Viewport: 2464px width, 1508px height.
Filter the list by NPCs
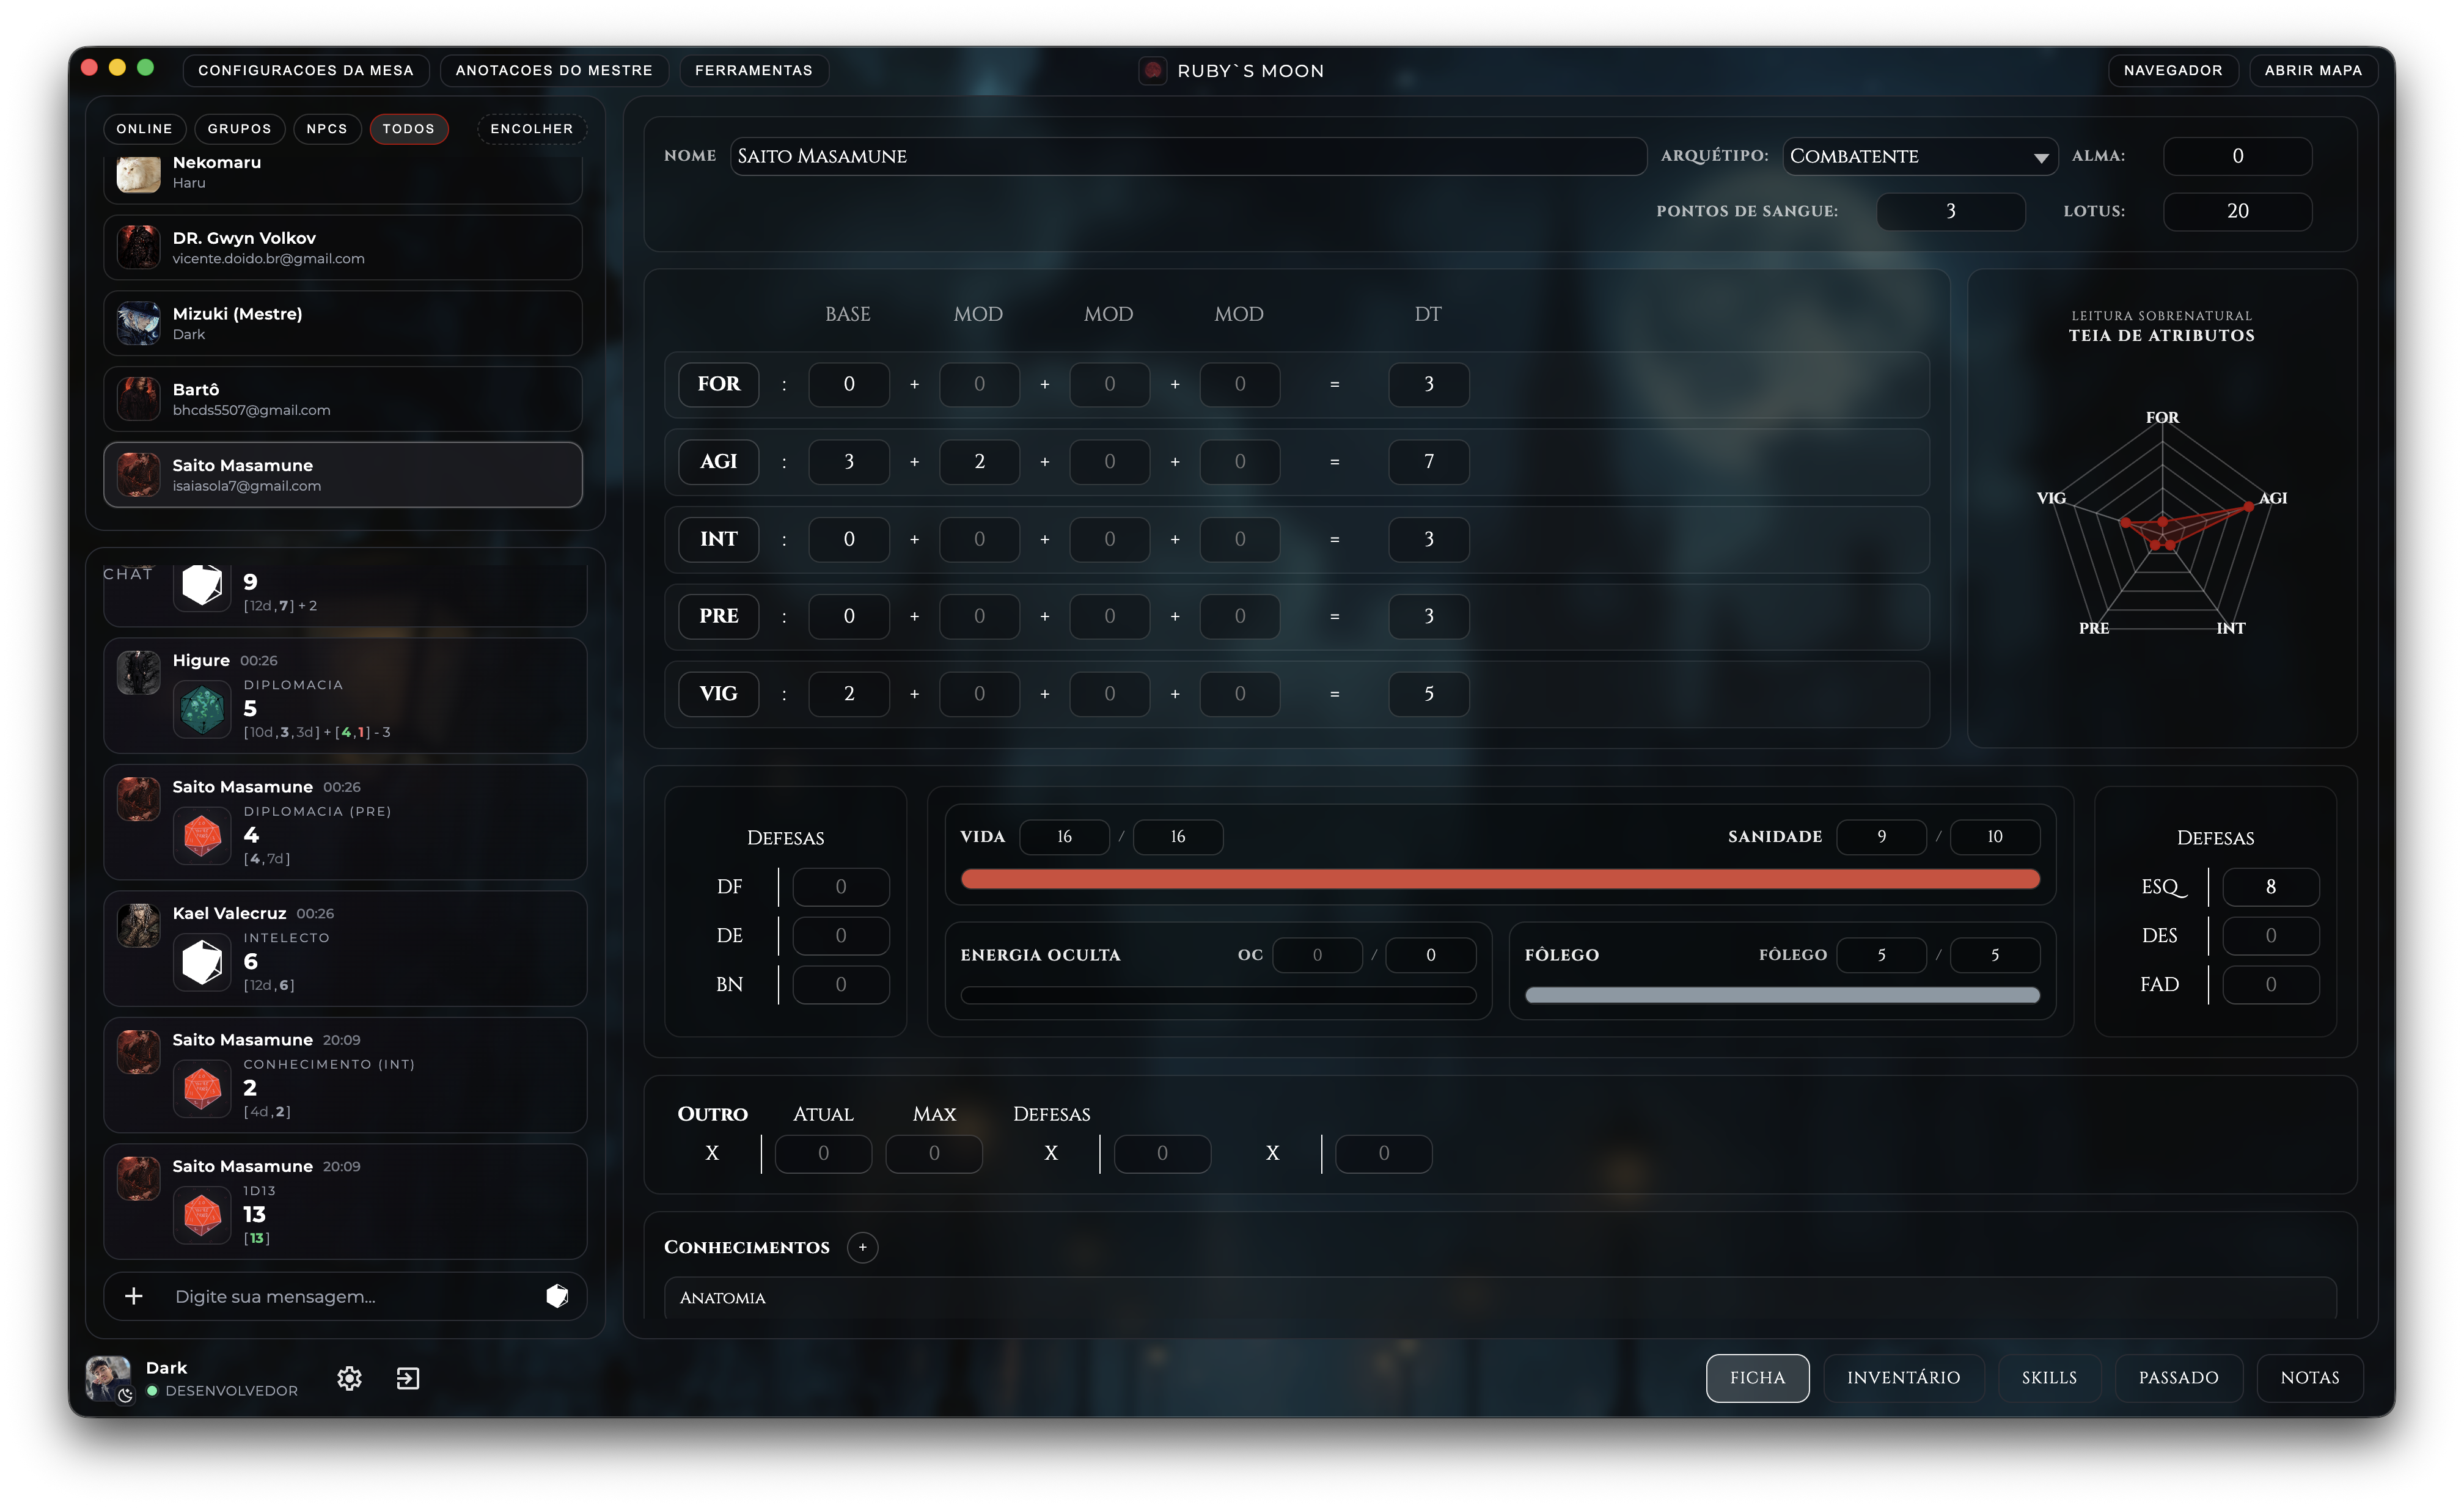tap(327, 129)
